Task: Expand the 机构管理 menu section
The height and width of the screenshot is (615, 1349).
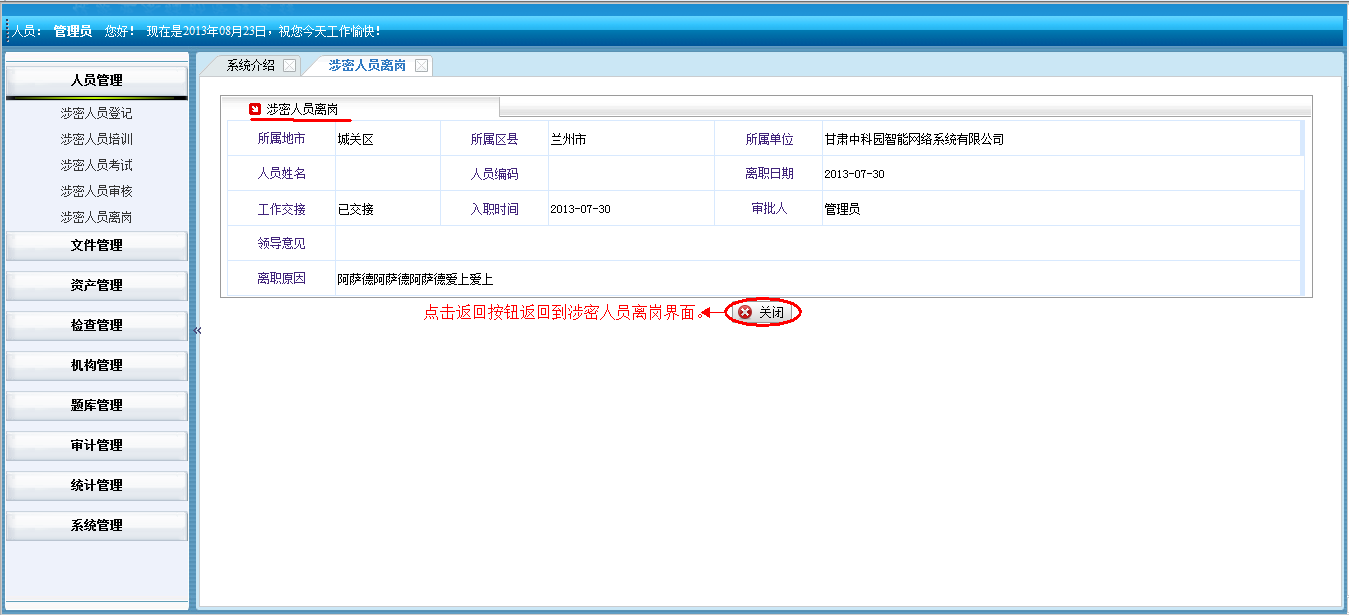Action: point(97,365)
